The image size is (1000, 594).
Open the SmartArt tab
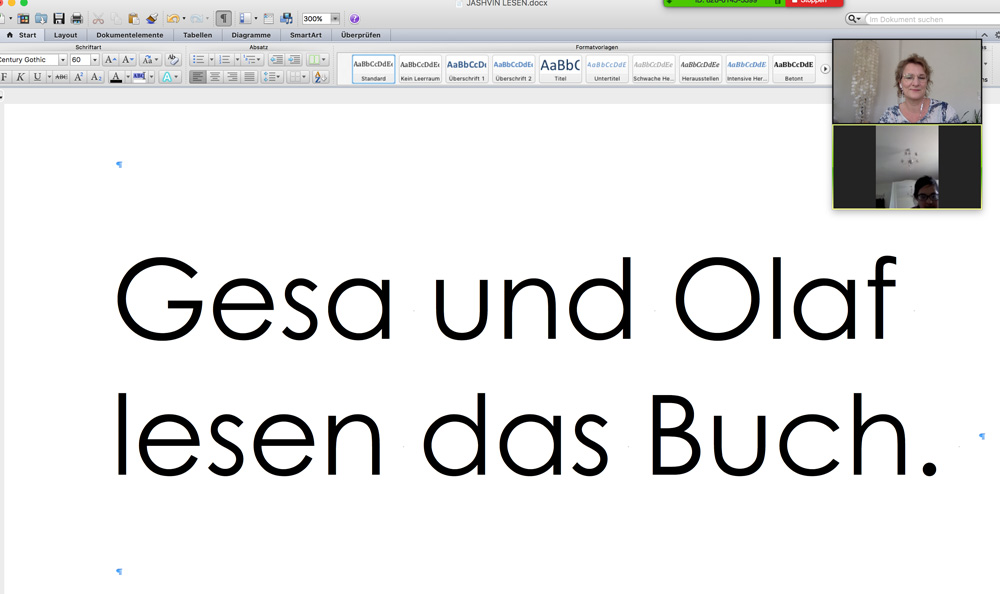[x=305, y=35]
